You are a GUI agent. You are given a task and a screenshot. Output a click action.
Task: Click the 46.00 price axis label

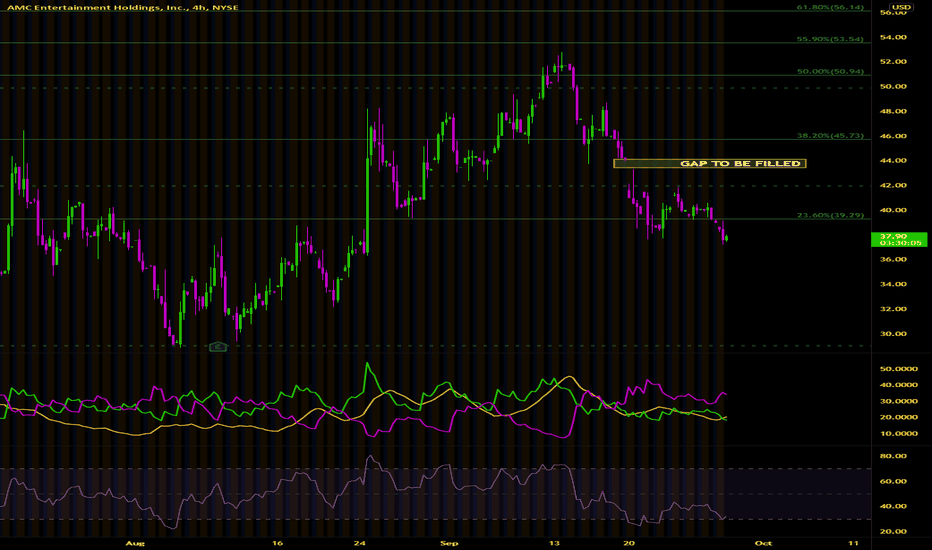[893, 136]
